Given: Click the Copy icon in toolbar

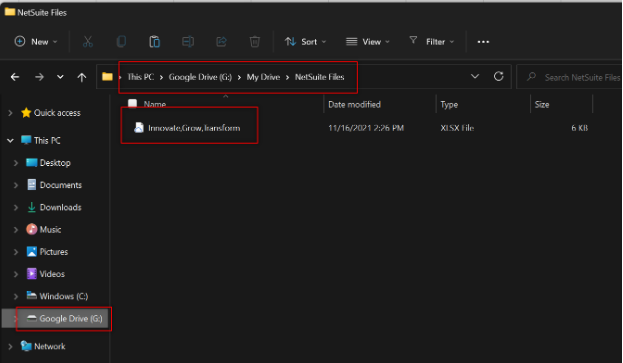Looking at the screenshot, I should pos(121,42).
